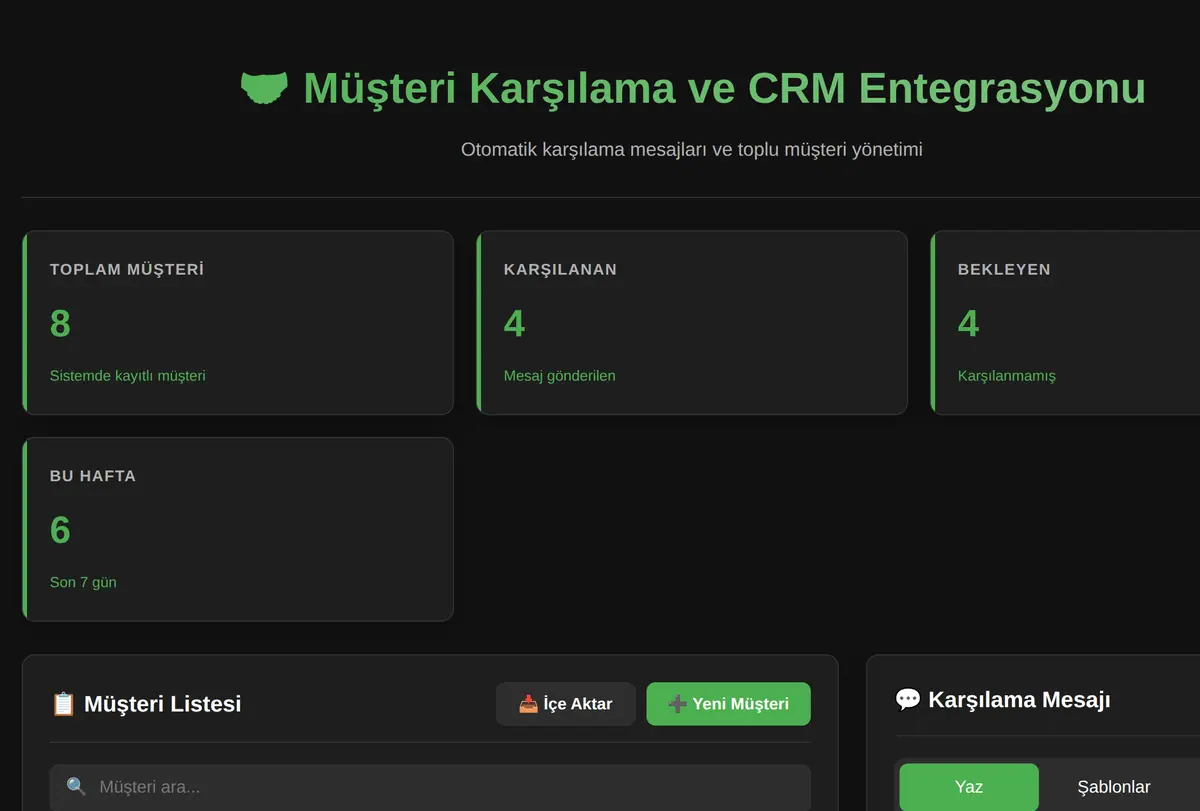Click the Müşteri Listesi heading
This screenshot has width=1200, height=811.
[x=162, y=704]
